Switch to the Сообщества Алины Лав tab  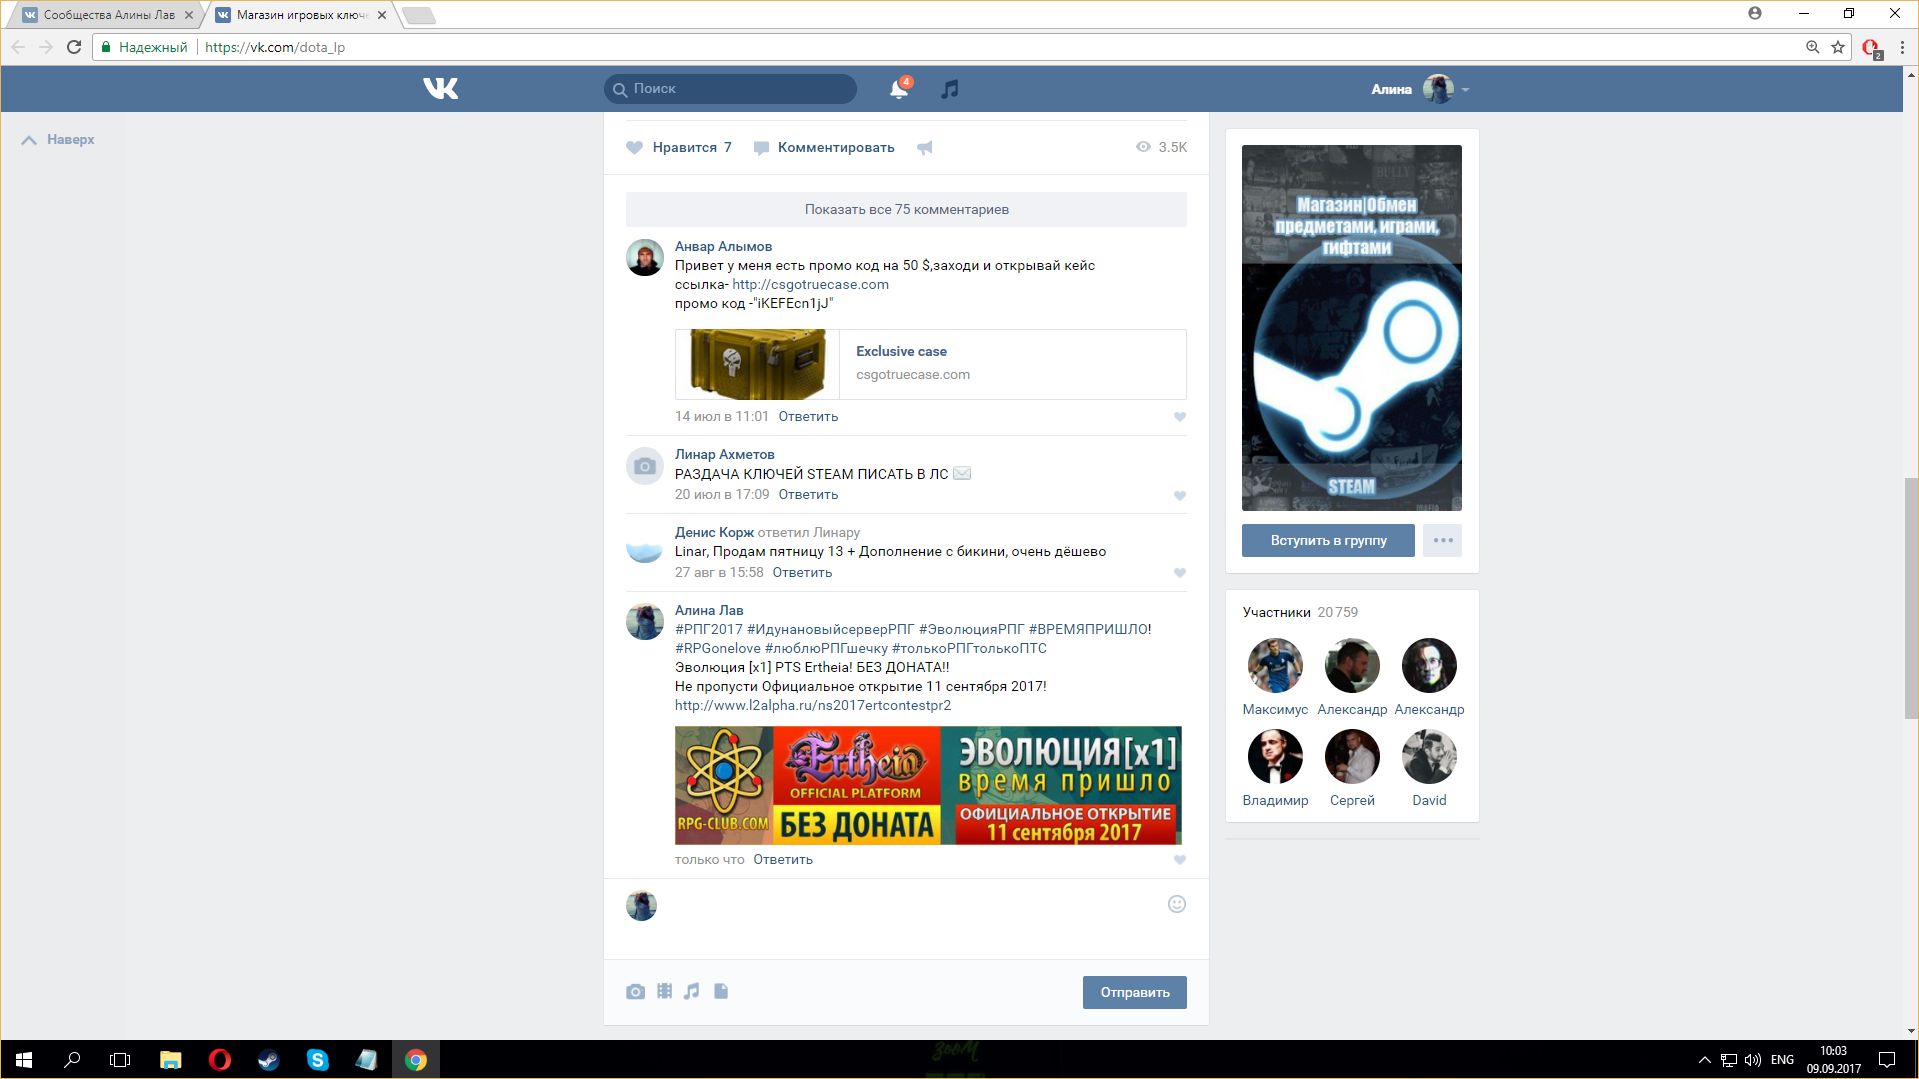coord(109,15)
